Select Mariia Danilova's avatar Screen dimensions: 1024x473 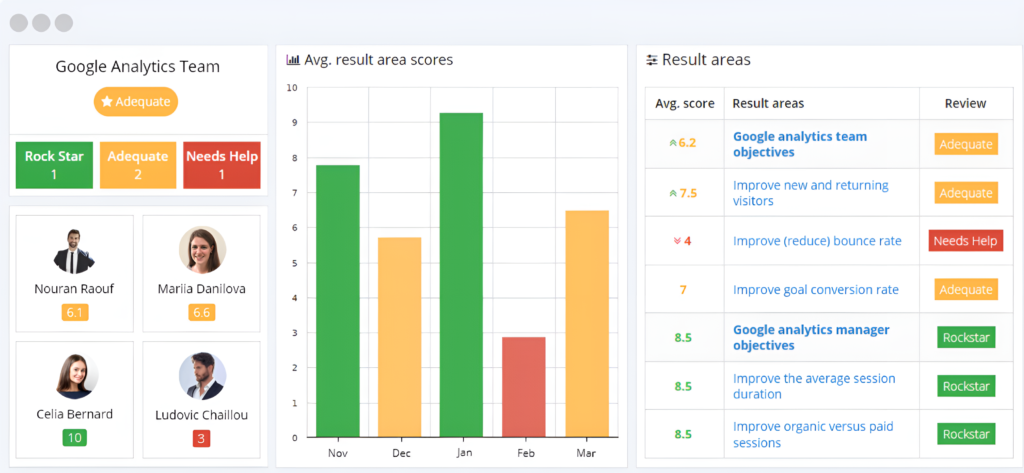point(201,250)
